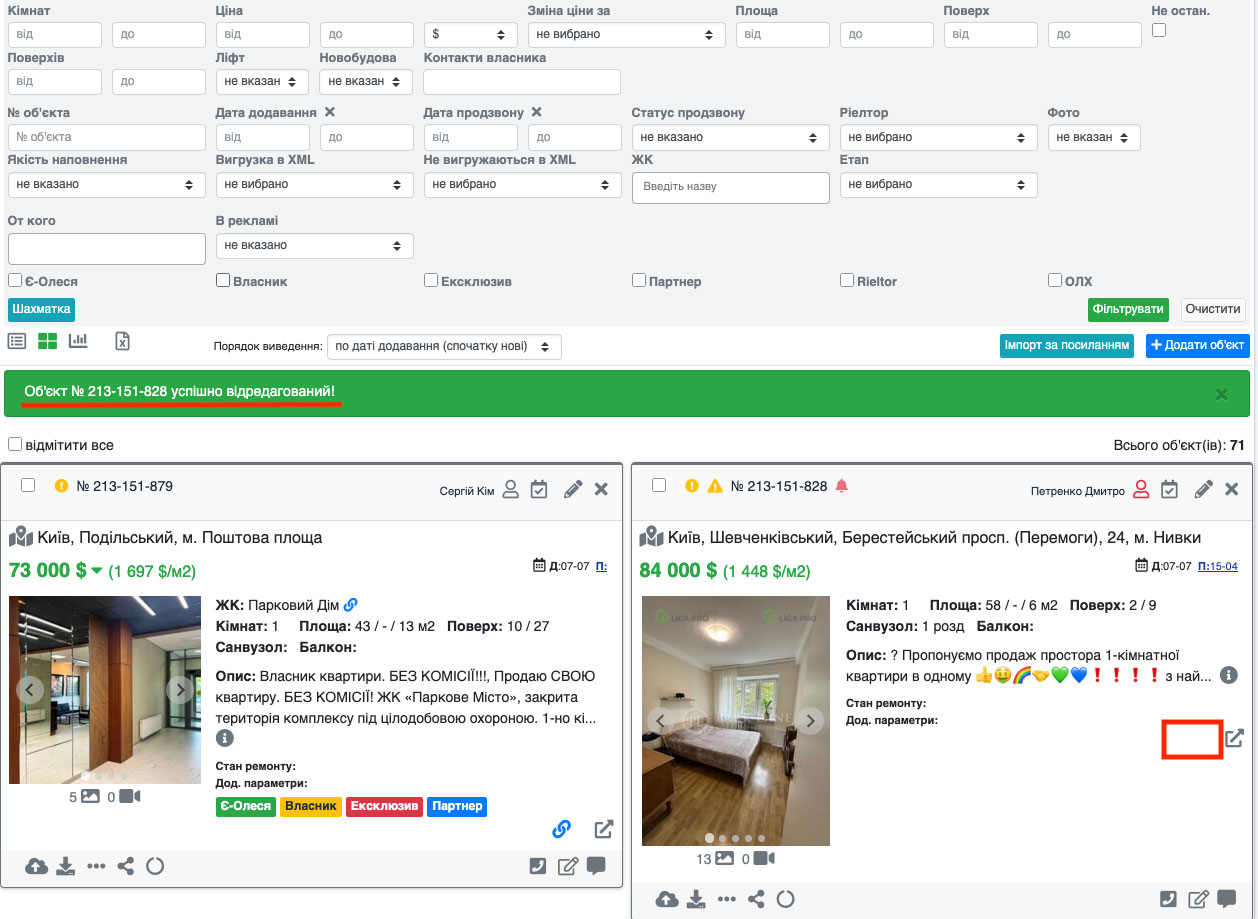This screenshot has width=1258, height=919.
Task: Open the Ріелтор dropdown
Action: click(x=939, y=137)
